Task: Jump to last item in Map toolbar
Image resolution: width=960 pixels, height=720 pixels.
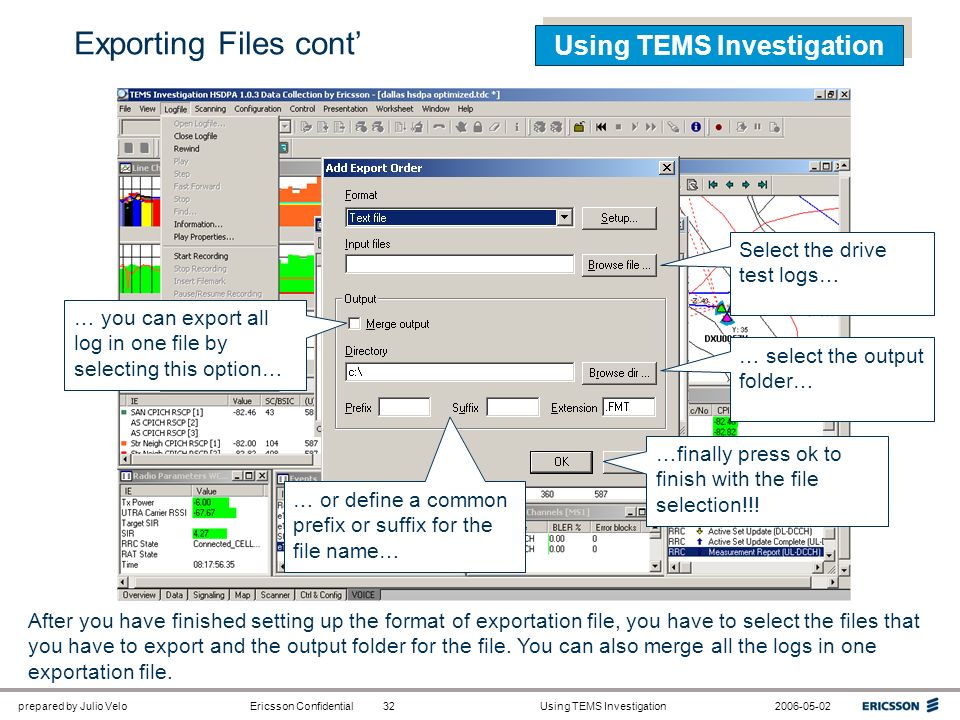Action: point(762,184)
